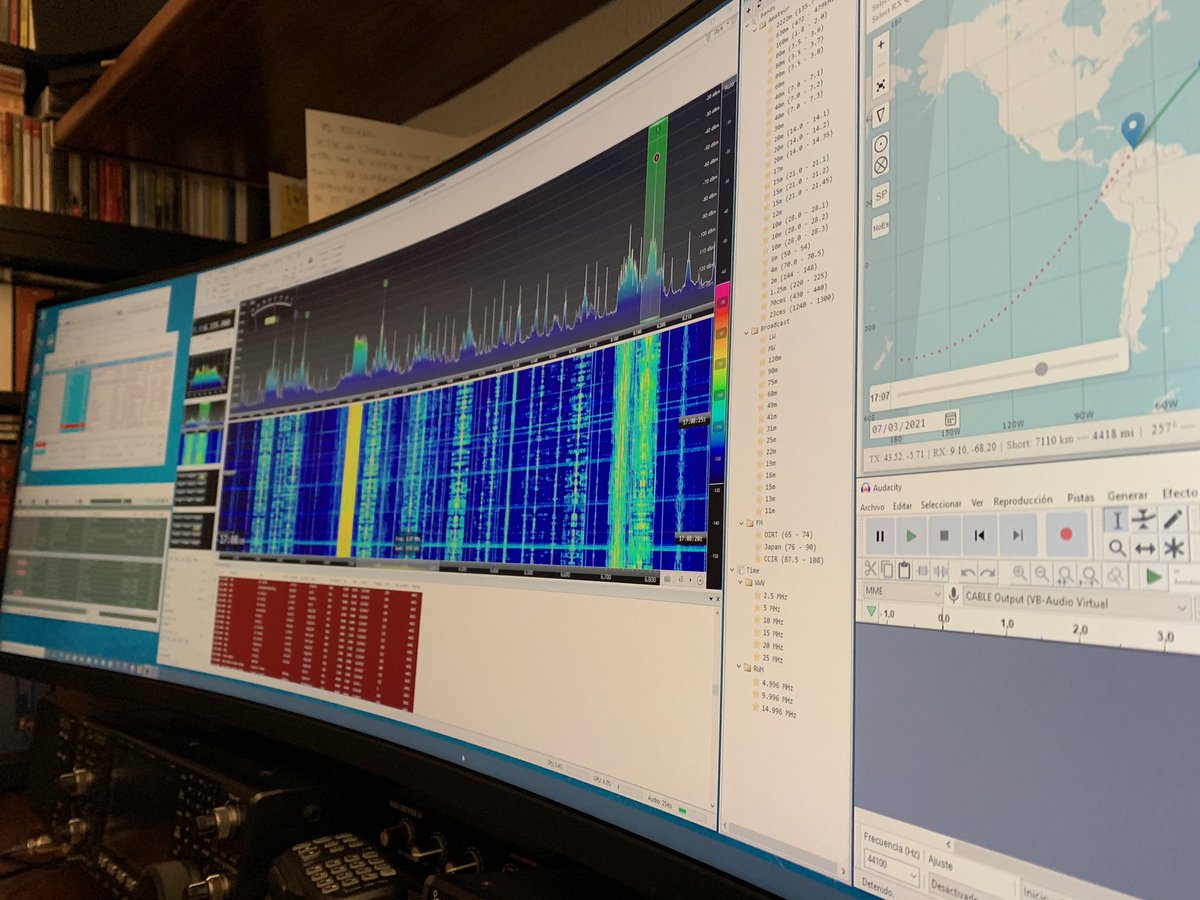Choose the Envelope tool in Audacity
Image resolution: width=1200 pixels, height=900 pixels.
pyautogui.click(x=1143, y=517)
